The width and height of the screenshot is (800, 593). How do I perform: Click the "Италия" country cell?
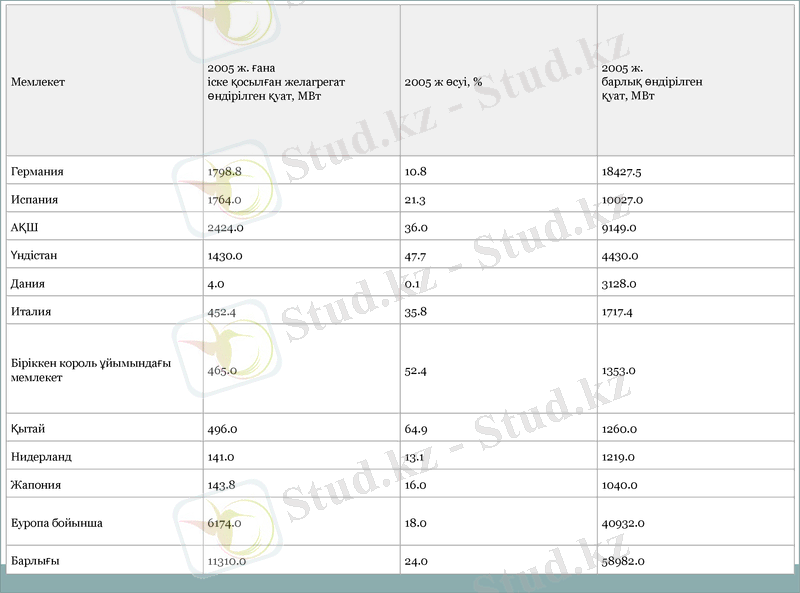pos(31,312)
